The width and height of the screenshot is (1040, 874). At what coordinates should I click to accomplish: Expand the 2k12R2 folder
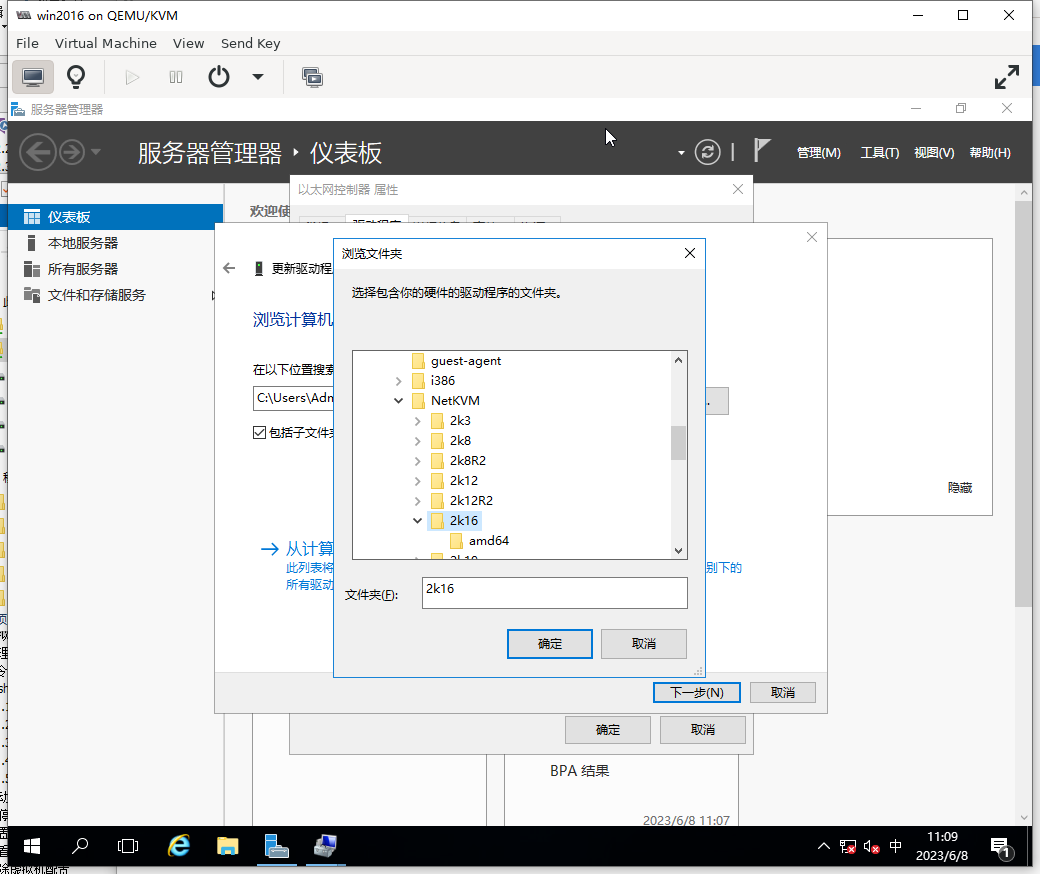(x=418, y=501)
